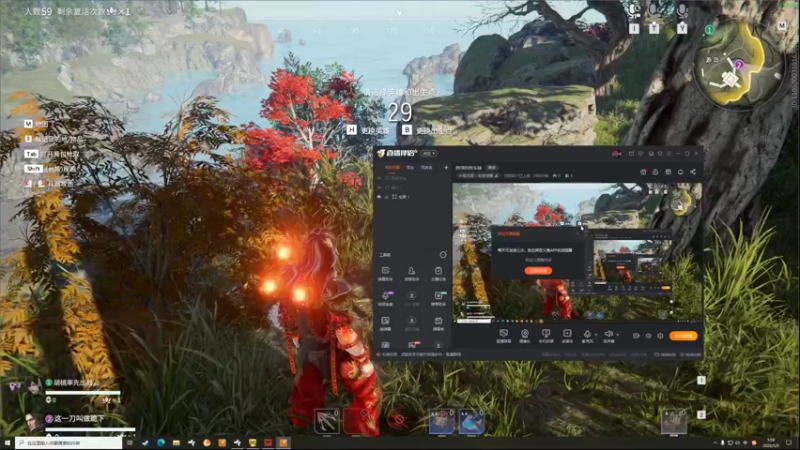Add a new scene with the plus icon

pyautogui.click(x=446, y=167)
